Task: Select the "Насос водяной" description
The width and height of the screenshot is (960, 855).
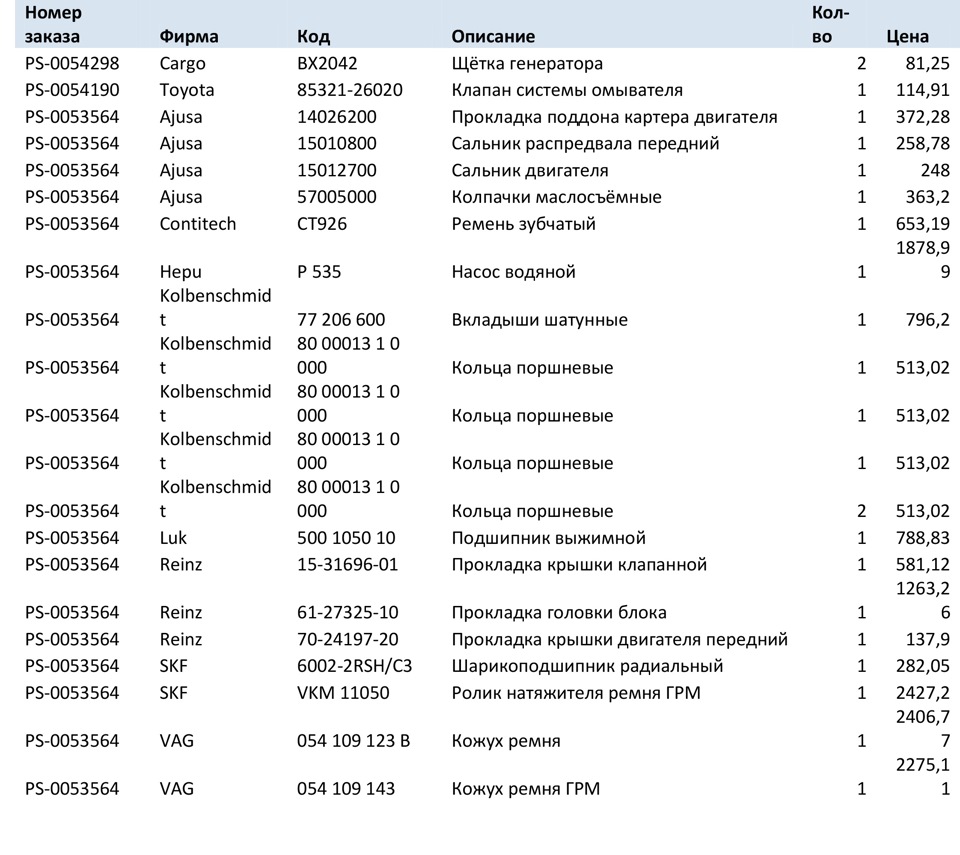Action: [x=513, y=271]
